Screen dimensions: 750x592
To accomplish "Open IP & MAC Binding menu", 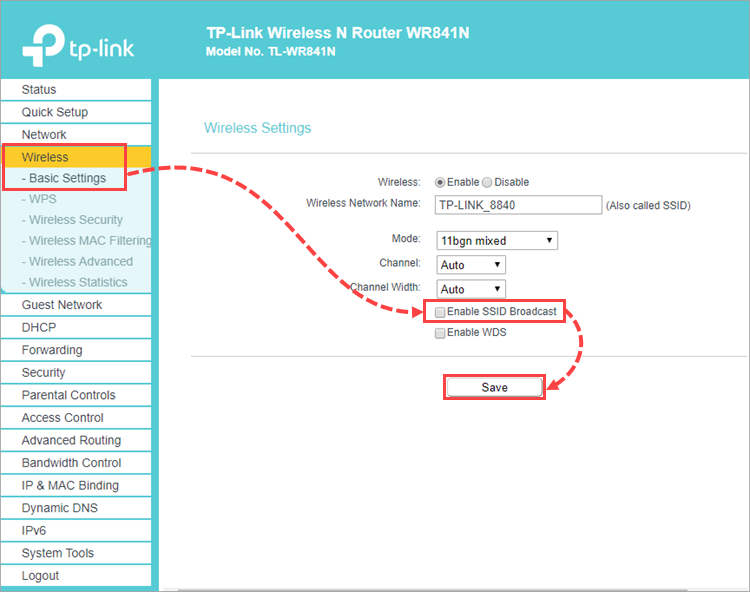I will 76,485.
